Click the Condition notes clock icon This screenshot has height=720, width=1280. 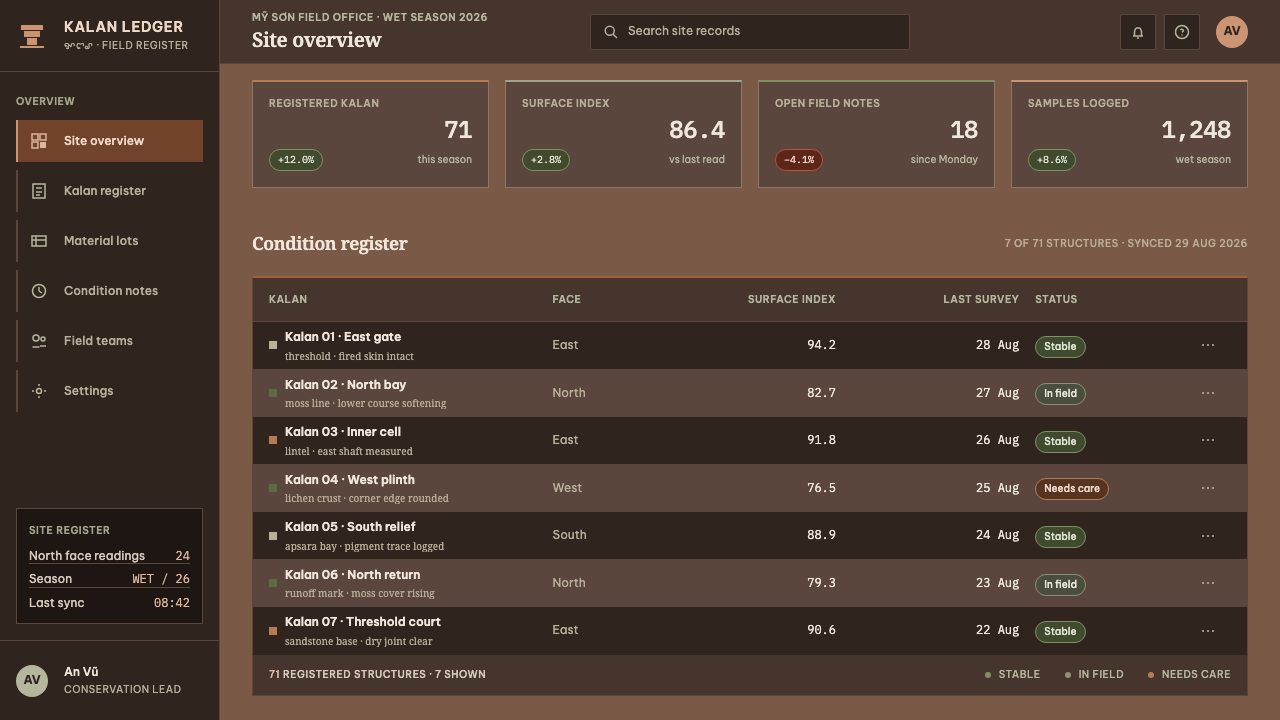pos(39,291)
